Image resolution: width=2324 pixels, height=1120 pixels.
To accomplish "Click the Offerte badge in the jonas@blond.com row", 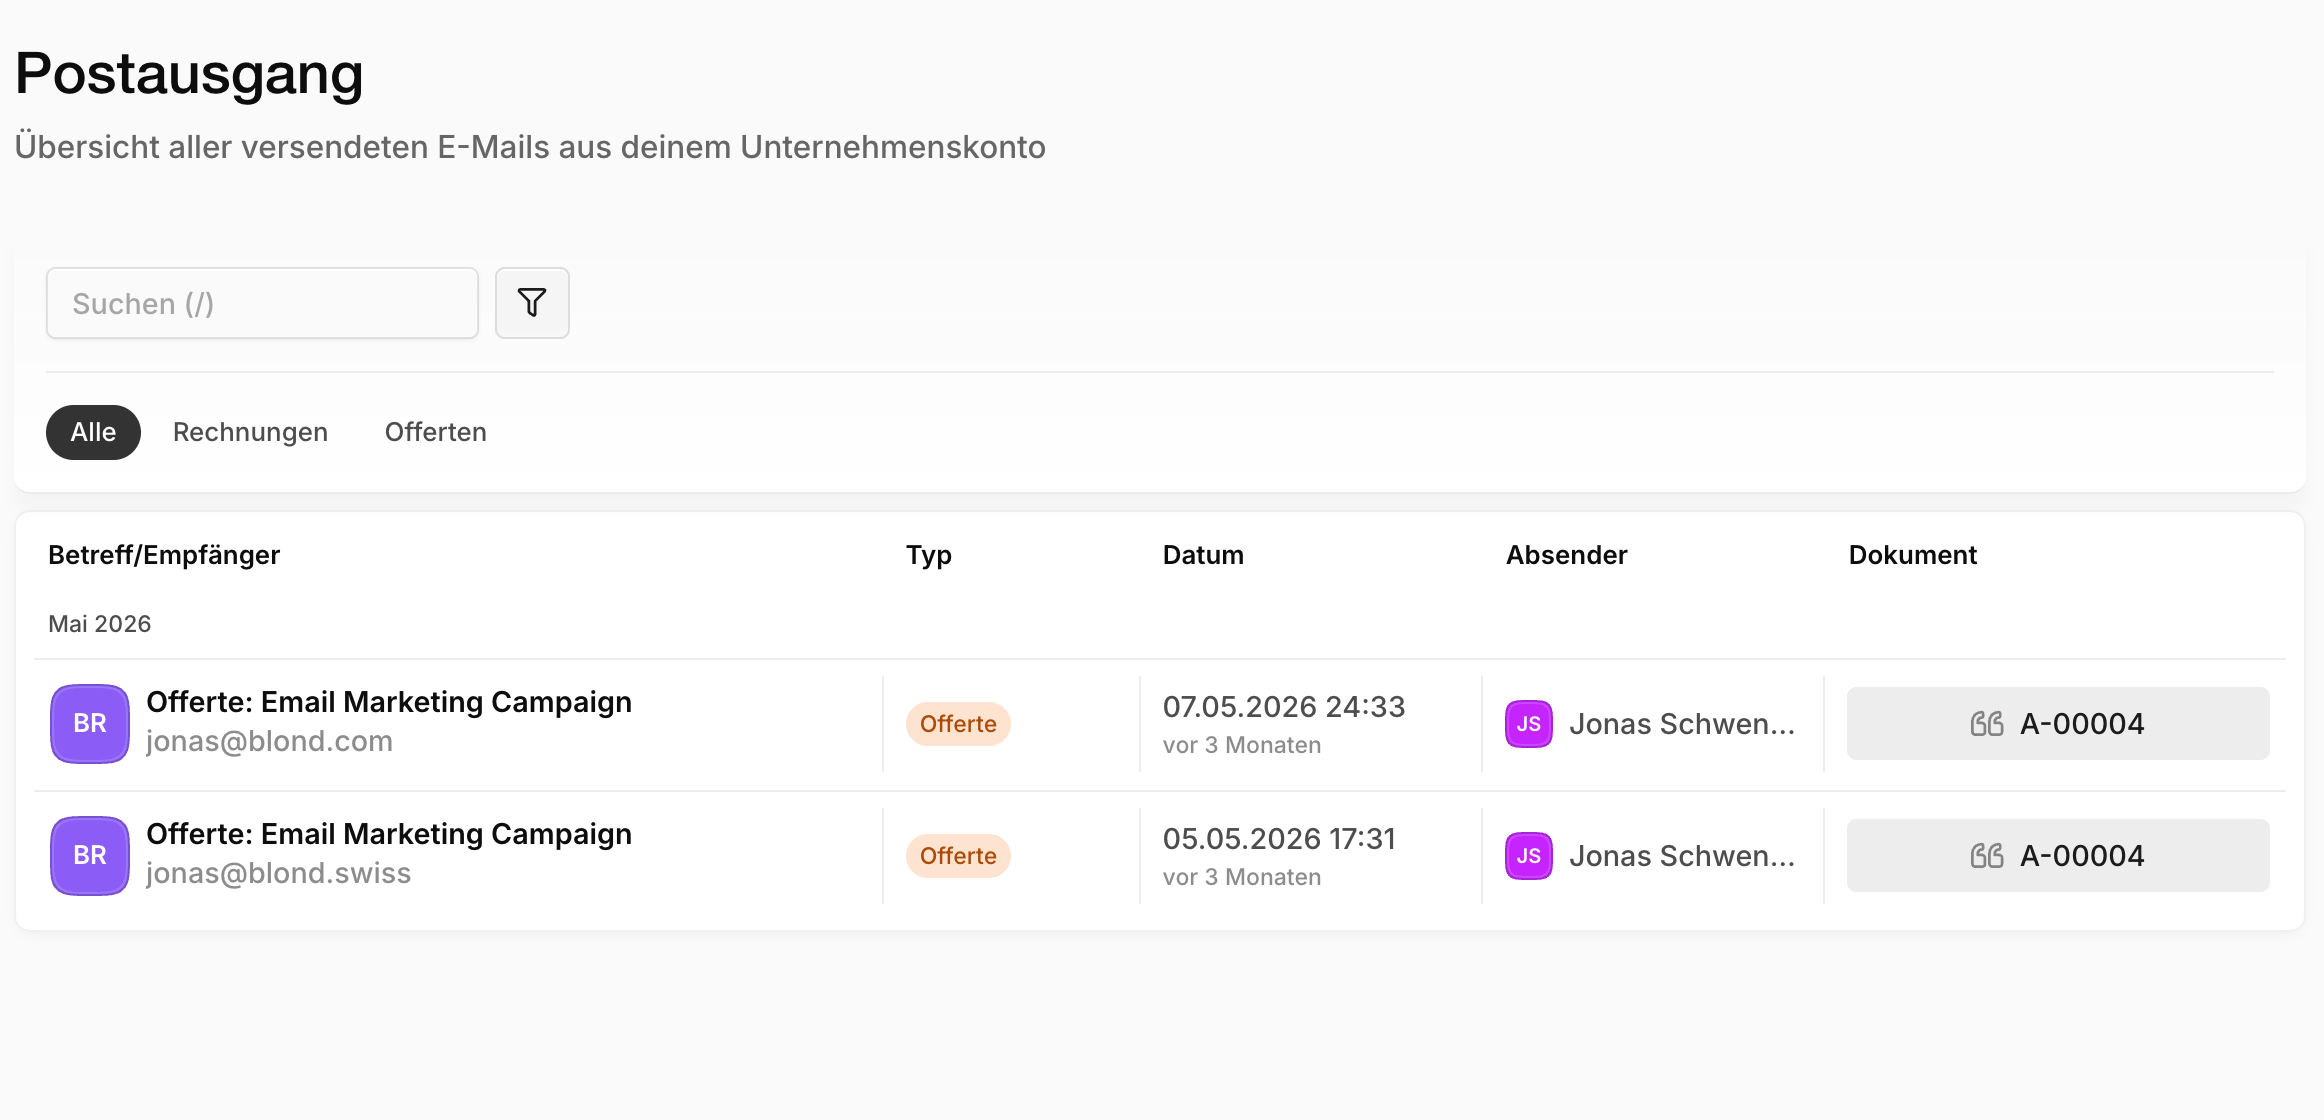I will tap(958, 724).
